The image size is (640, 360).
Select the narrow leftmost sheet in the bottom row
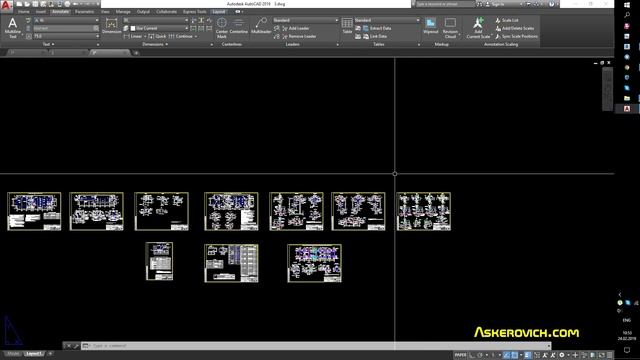coord(159,261)
